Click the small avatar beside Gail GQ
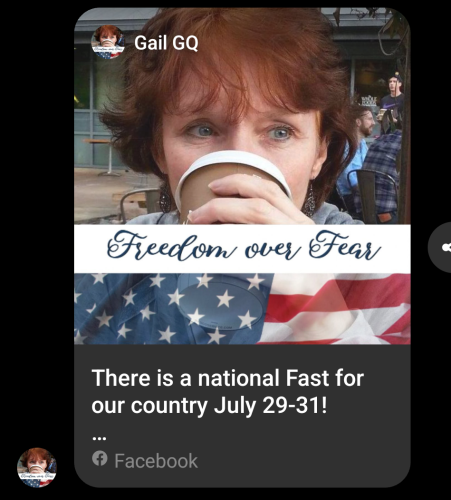451x500 pixels. [108, 42]
